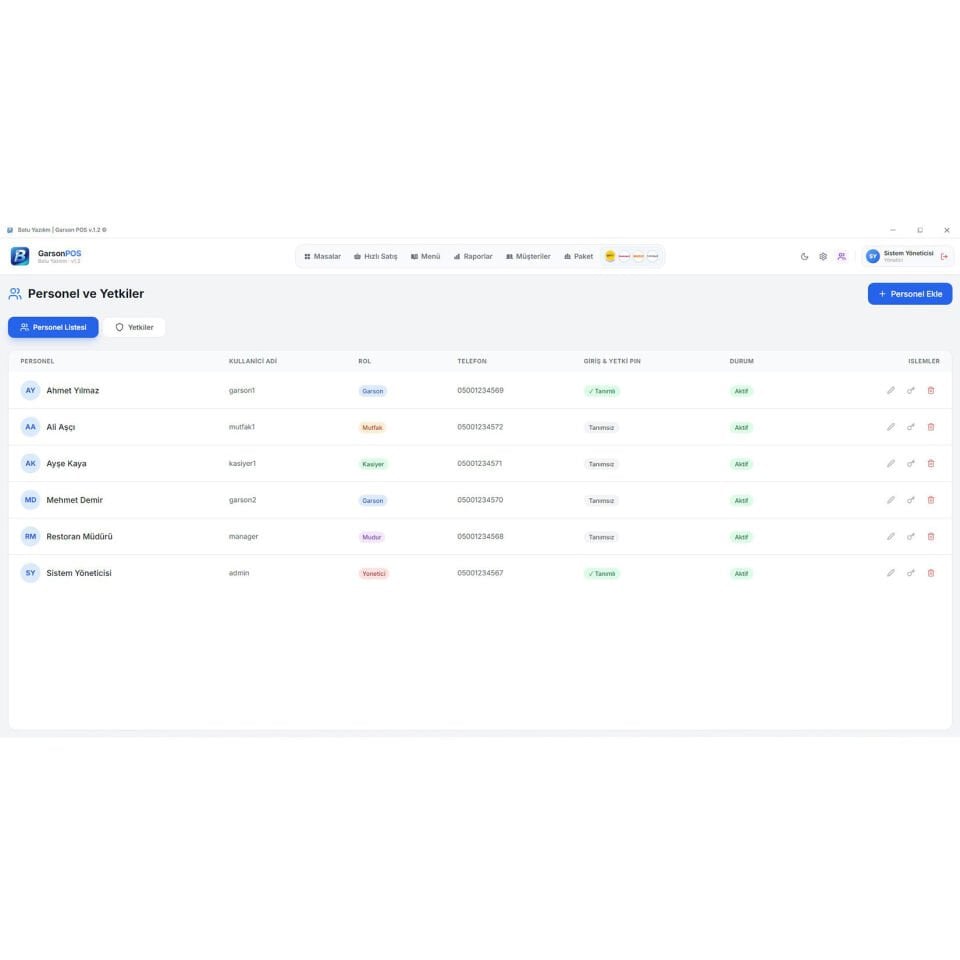The height and width of the screenshot is (960, 960).
Task: Edit Restoran Müdürü with the pencil icon
Action: (891, 536)
